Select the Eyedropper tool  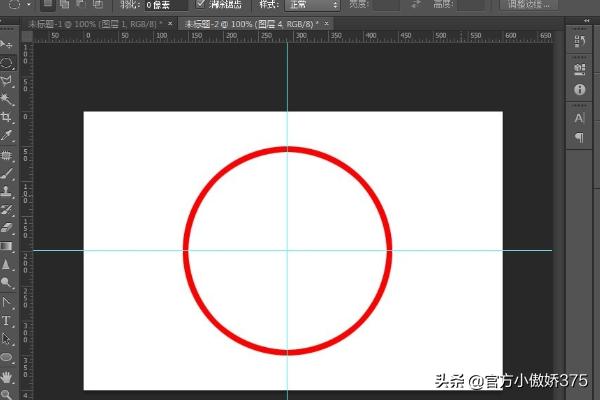(7, 135)
